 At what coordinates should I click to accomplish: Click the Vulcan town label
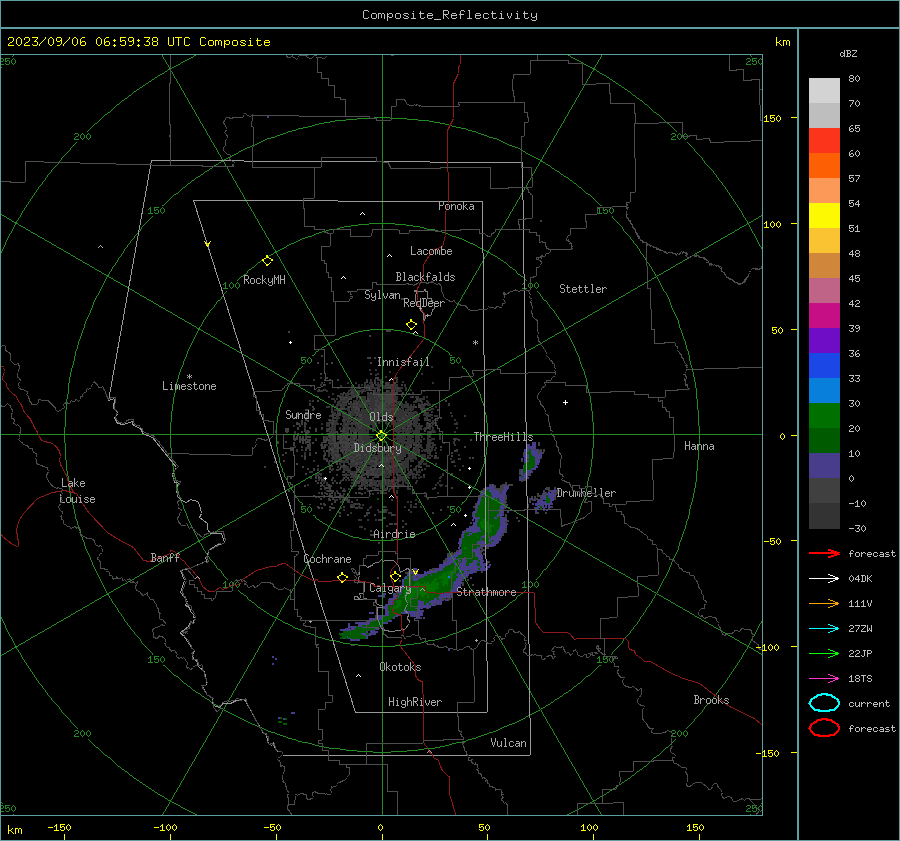tap(509, 743)
